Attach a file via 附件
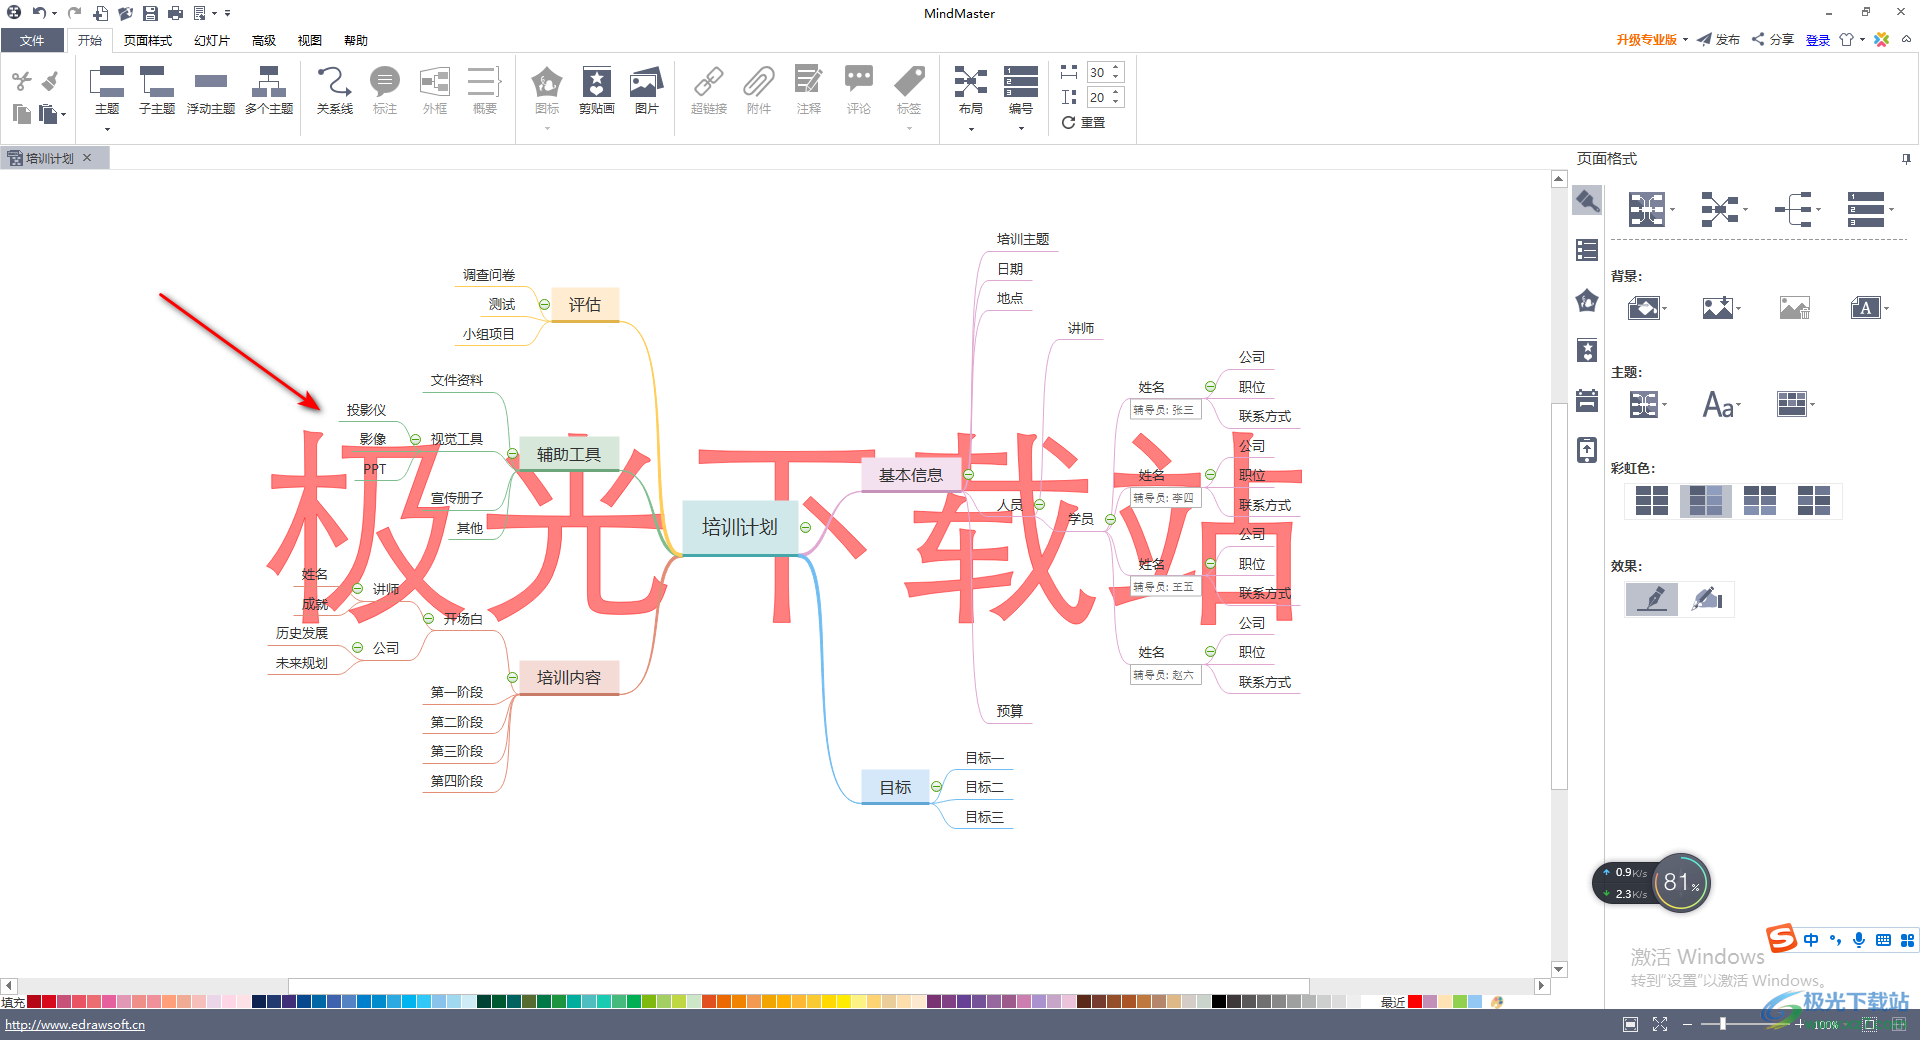 coord(759,90)
